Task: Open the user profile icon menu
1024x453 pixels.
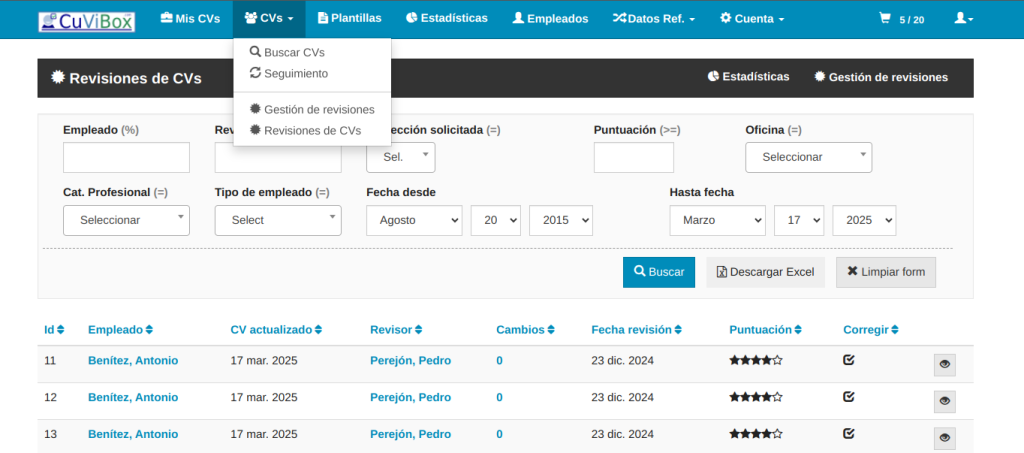Action: [x=963, y=19]
